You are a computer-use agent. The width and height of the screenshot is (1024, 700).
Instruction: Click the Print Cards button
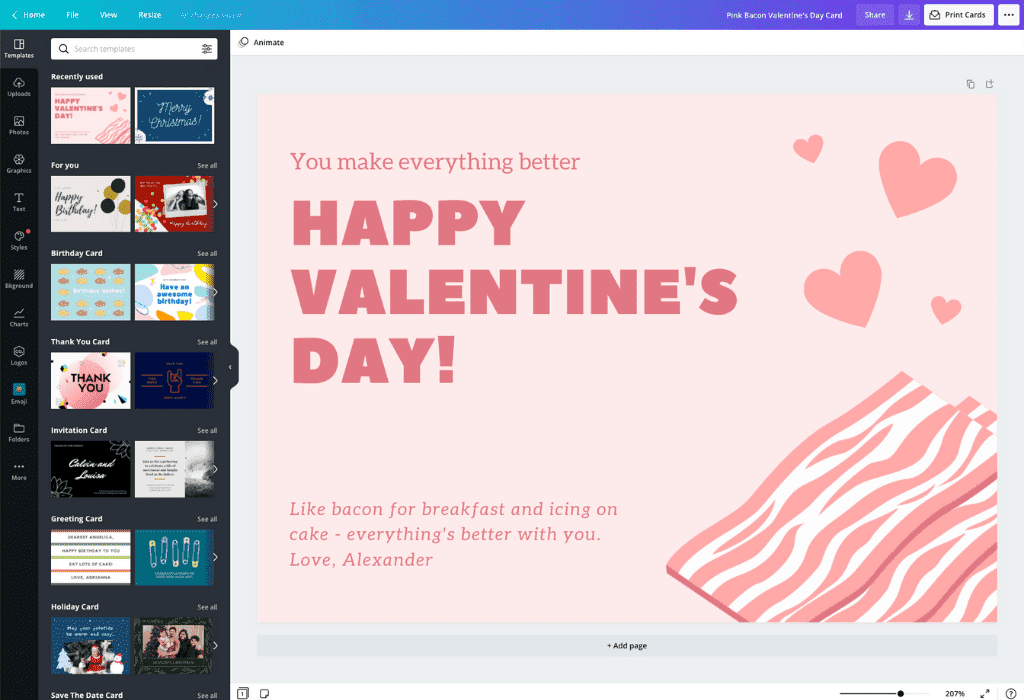point(958,14)
